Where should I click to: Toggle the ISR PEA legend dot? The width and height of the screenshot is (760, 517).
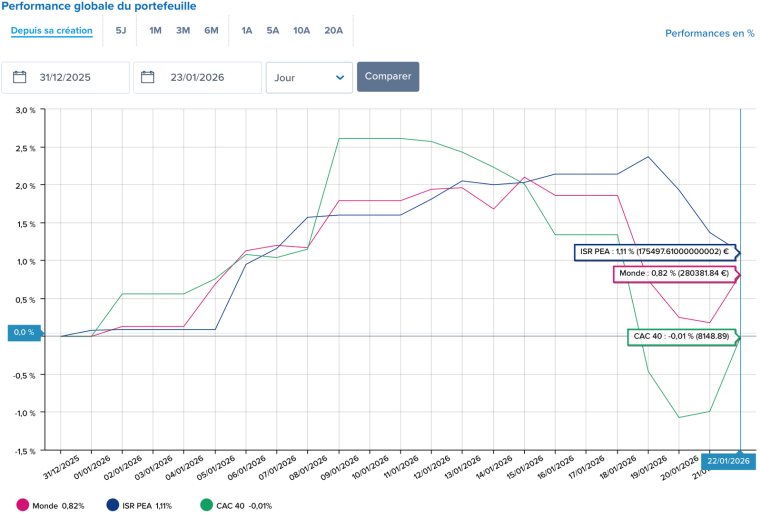(113, 505)
